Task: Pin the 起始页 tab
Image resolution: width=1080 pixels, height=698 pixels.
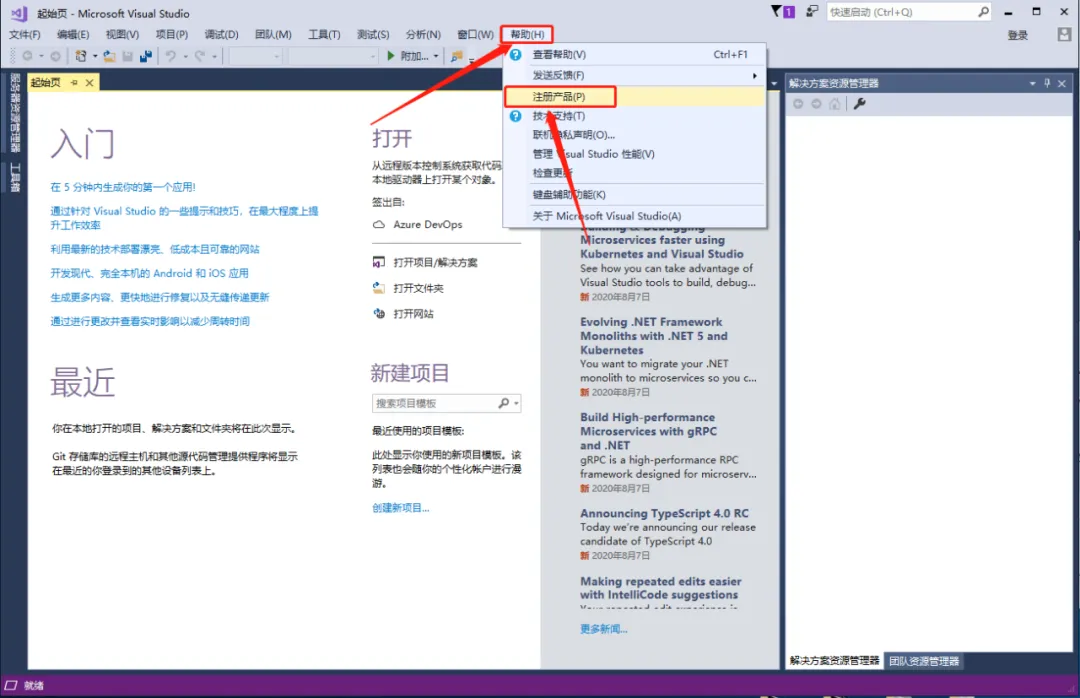Action: pos(74,83)
